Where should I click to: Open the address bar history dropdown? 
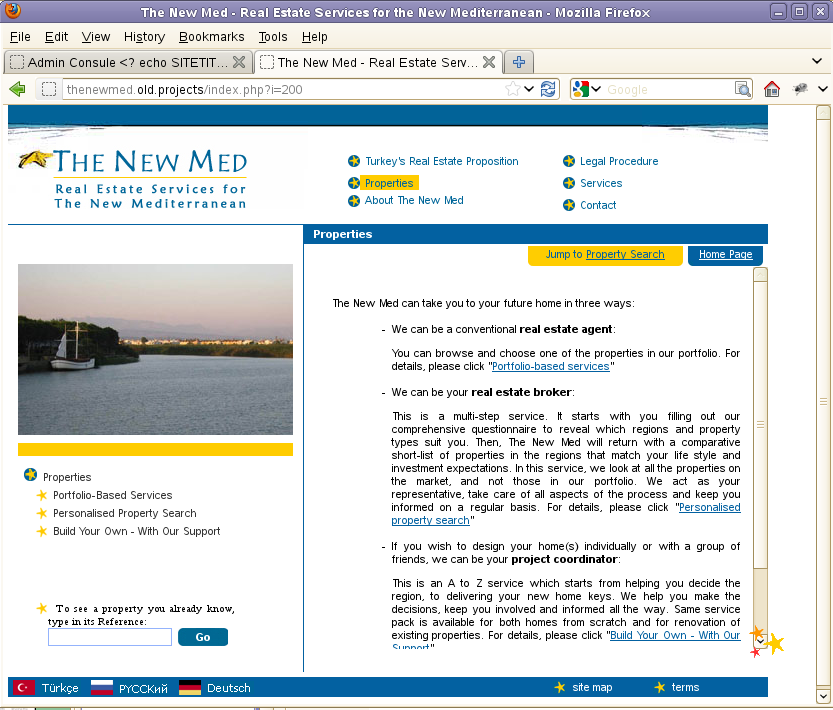(529, 89)
